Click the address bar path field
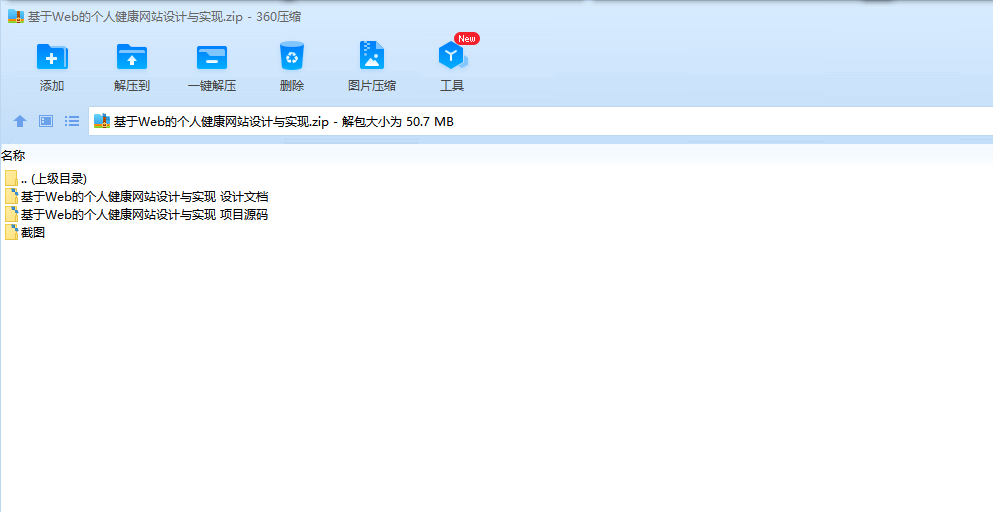Image resolution: width=993 pixels, height=512 pixels. [540, 121]
